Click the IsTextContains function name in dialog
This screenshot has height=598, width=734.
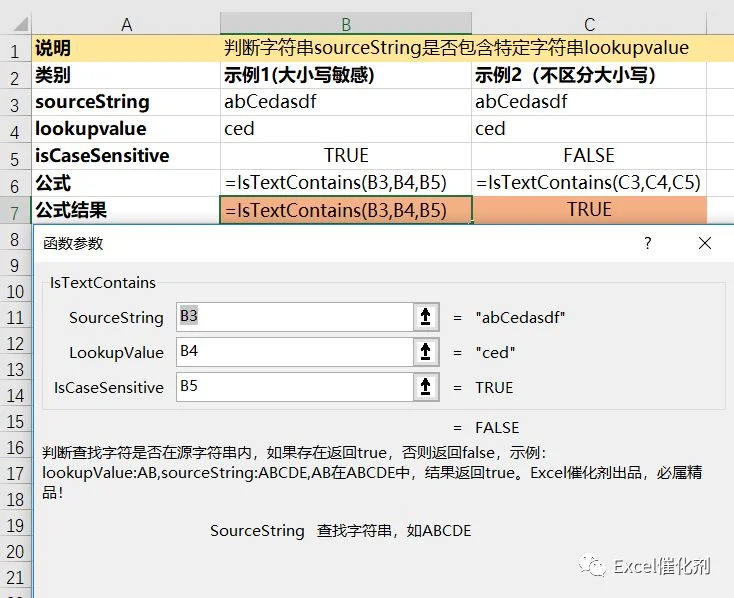point(103,283)
